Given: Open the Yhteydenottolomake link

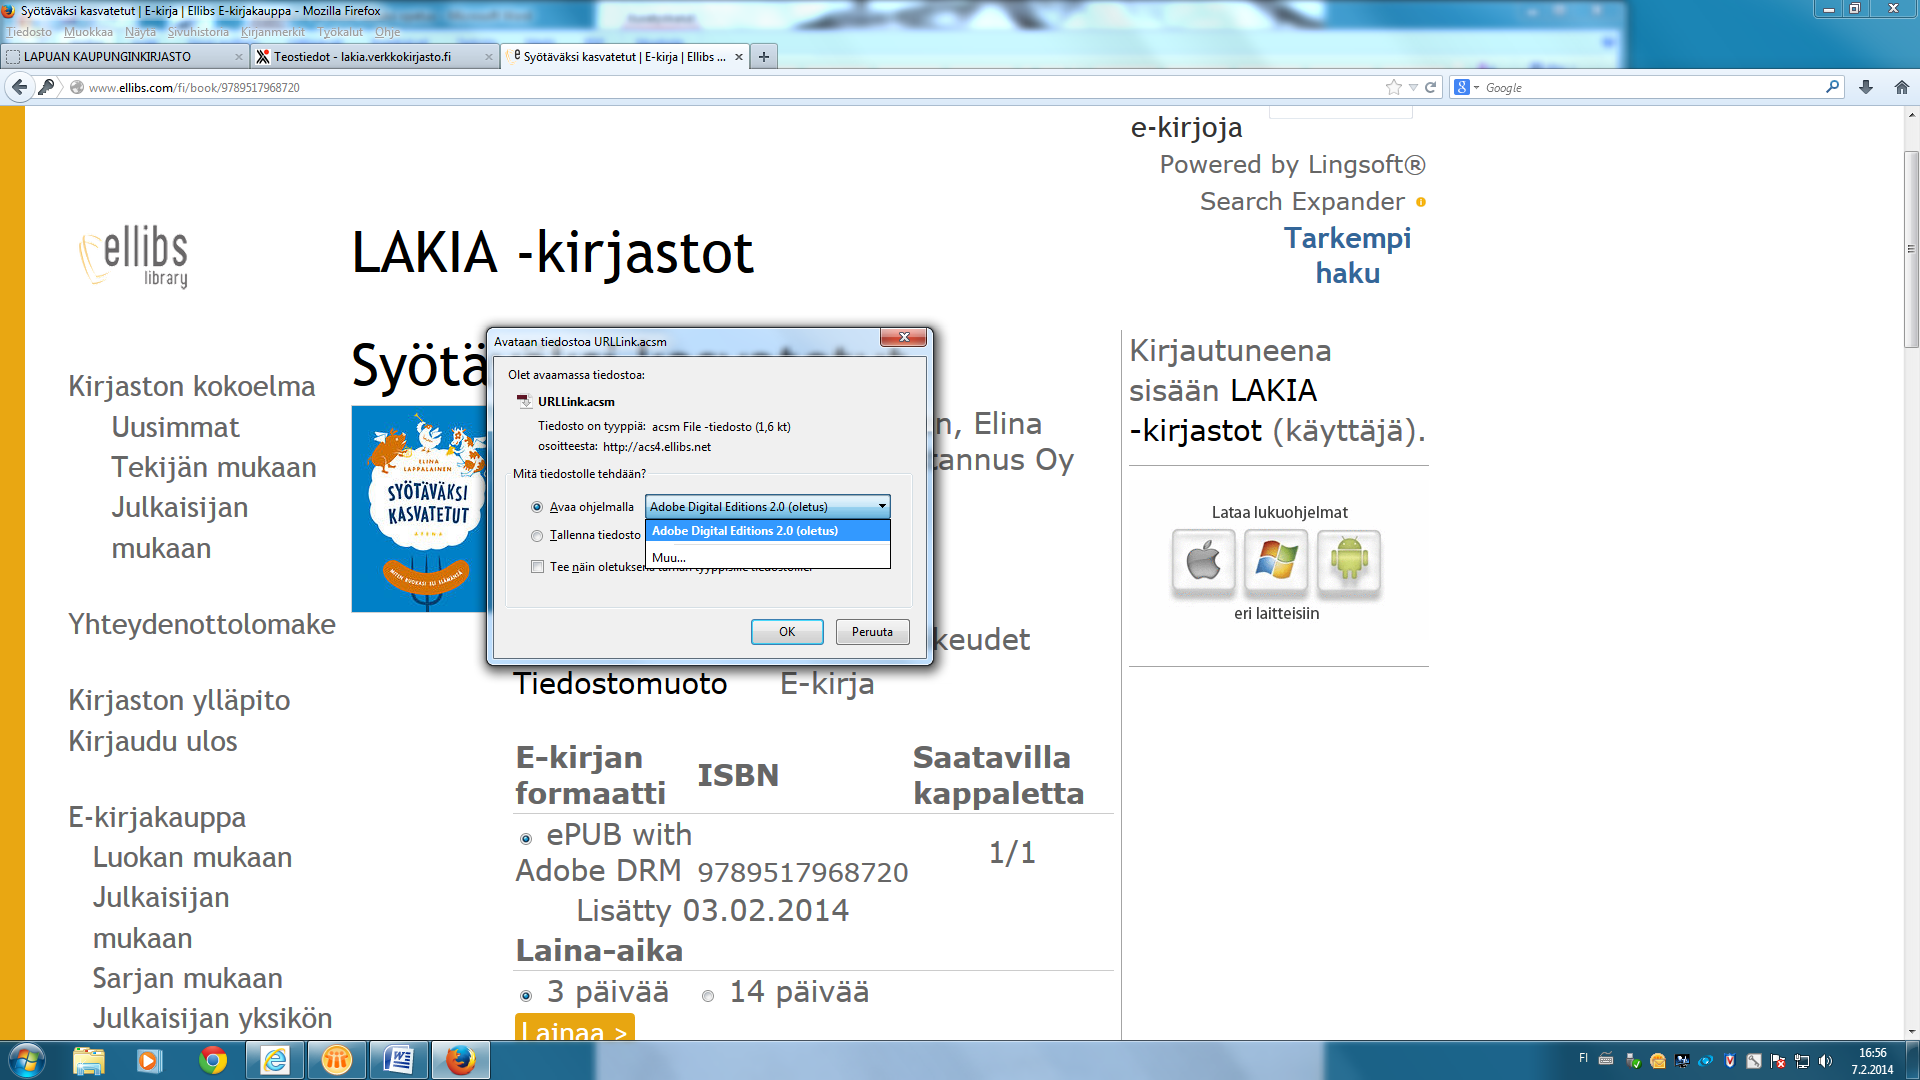Looking at the screenshot, I should (x=202, y=625).
